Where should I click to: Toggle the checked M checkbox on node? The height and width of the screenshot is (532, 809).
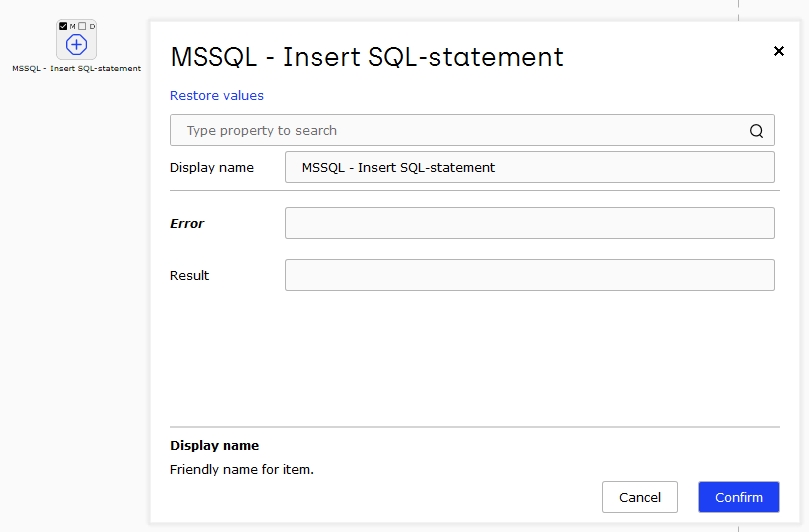pos(63,26)
